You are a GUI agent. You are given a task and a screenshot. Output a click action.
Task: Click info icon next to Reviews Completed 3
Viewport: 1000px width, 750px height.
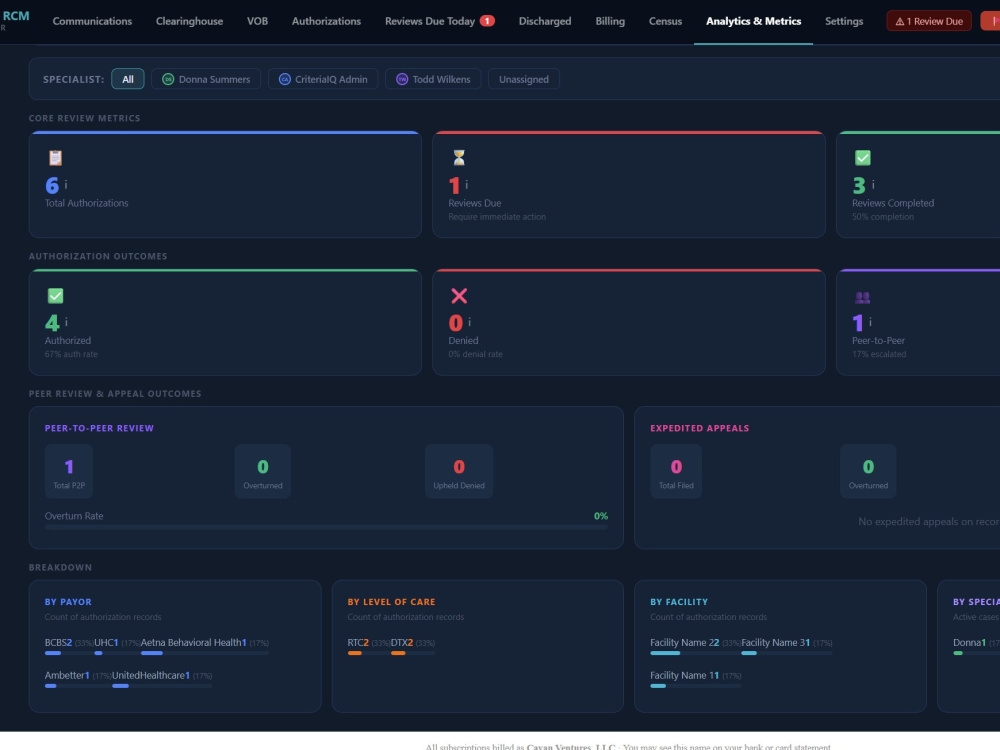tap(873, 184)
